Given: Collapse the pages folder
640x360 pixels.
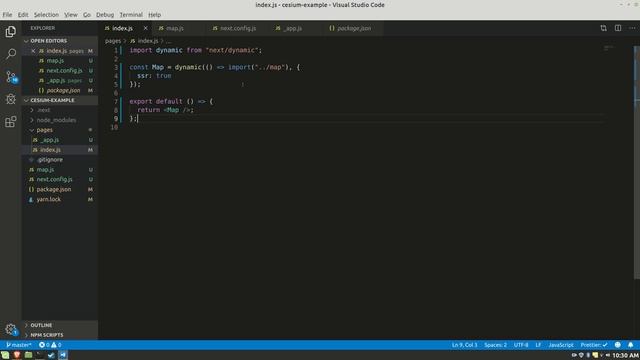Looking at the screenshot, I should [60, 130].
